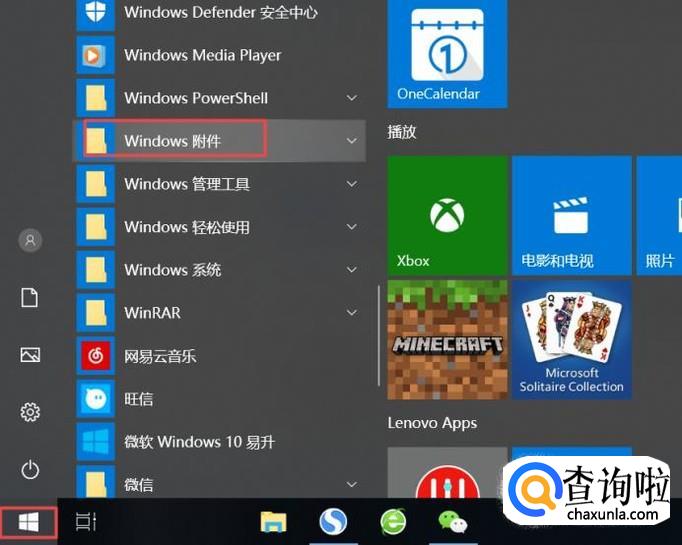Click the Windows Media Player icon
The height and width of the screenshot is (545, 682).
click(96, 55)
